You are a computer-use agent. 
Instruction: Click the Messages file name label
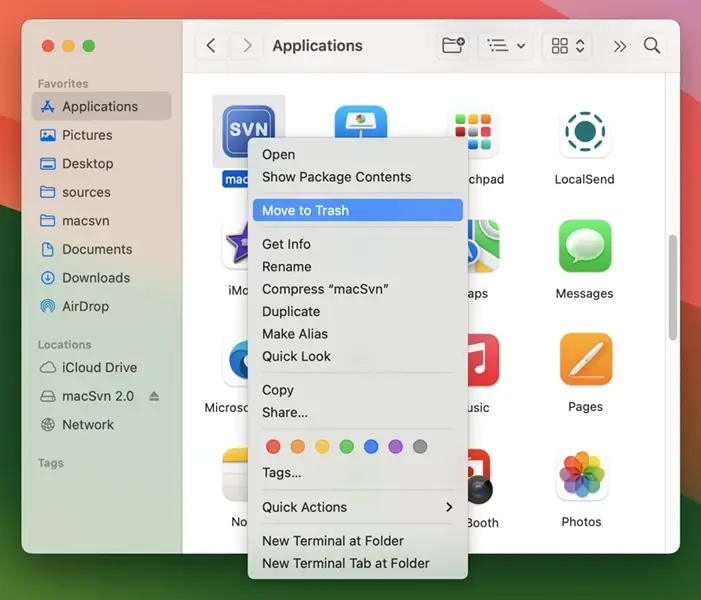tap(584, 294)
